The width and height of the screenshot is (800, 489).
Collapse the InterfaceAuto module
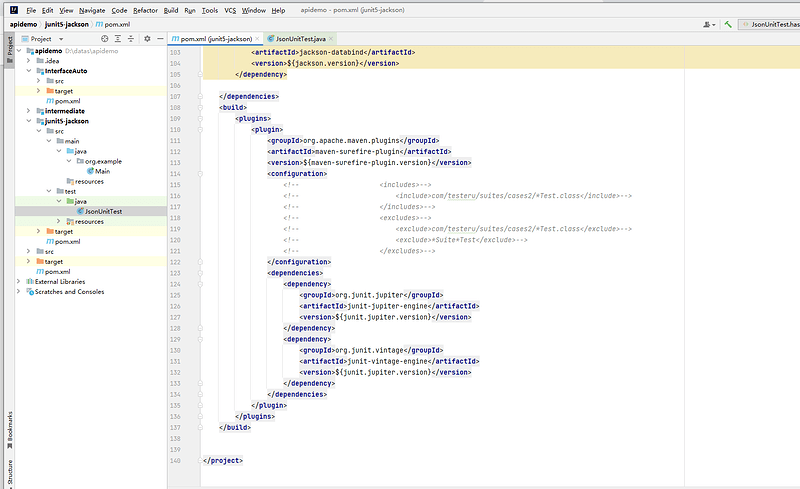[29, 71]
